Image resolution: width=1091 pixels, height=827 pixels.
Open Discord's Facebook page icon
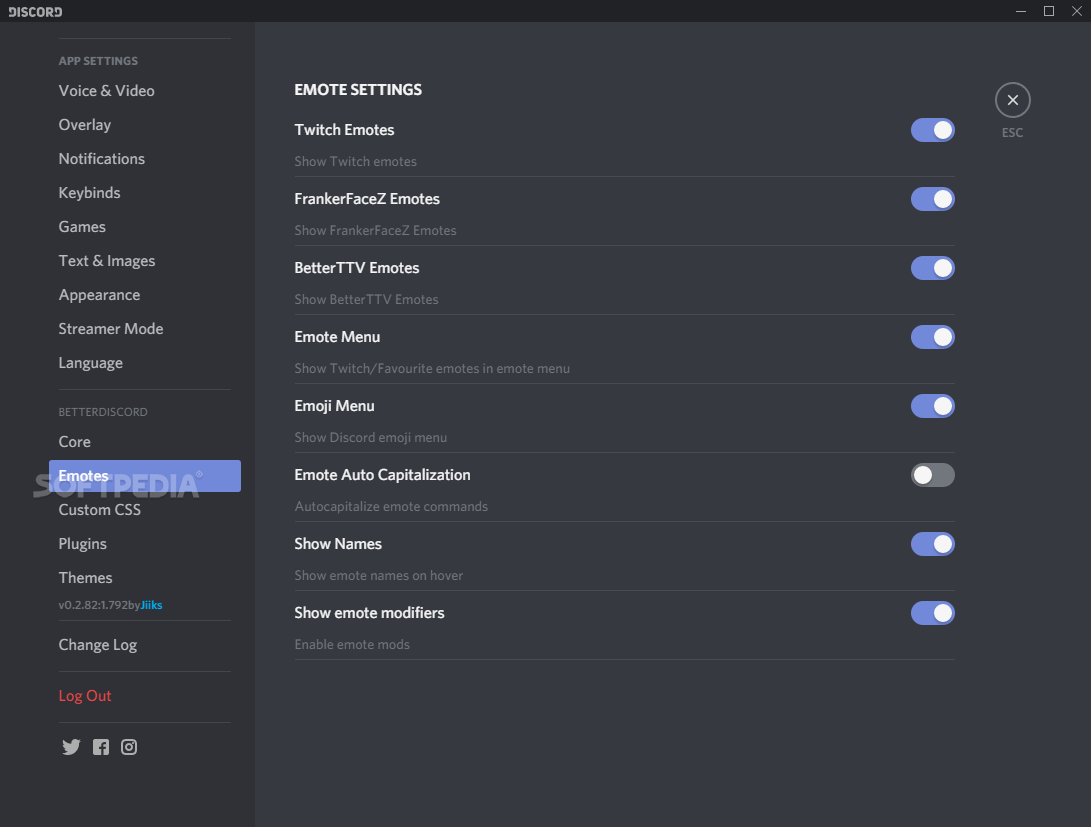pos(101,747)
